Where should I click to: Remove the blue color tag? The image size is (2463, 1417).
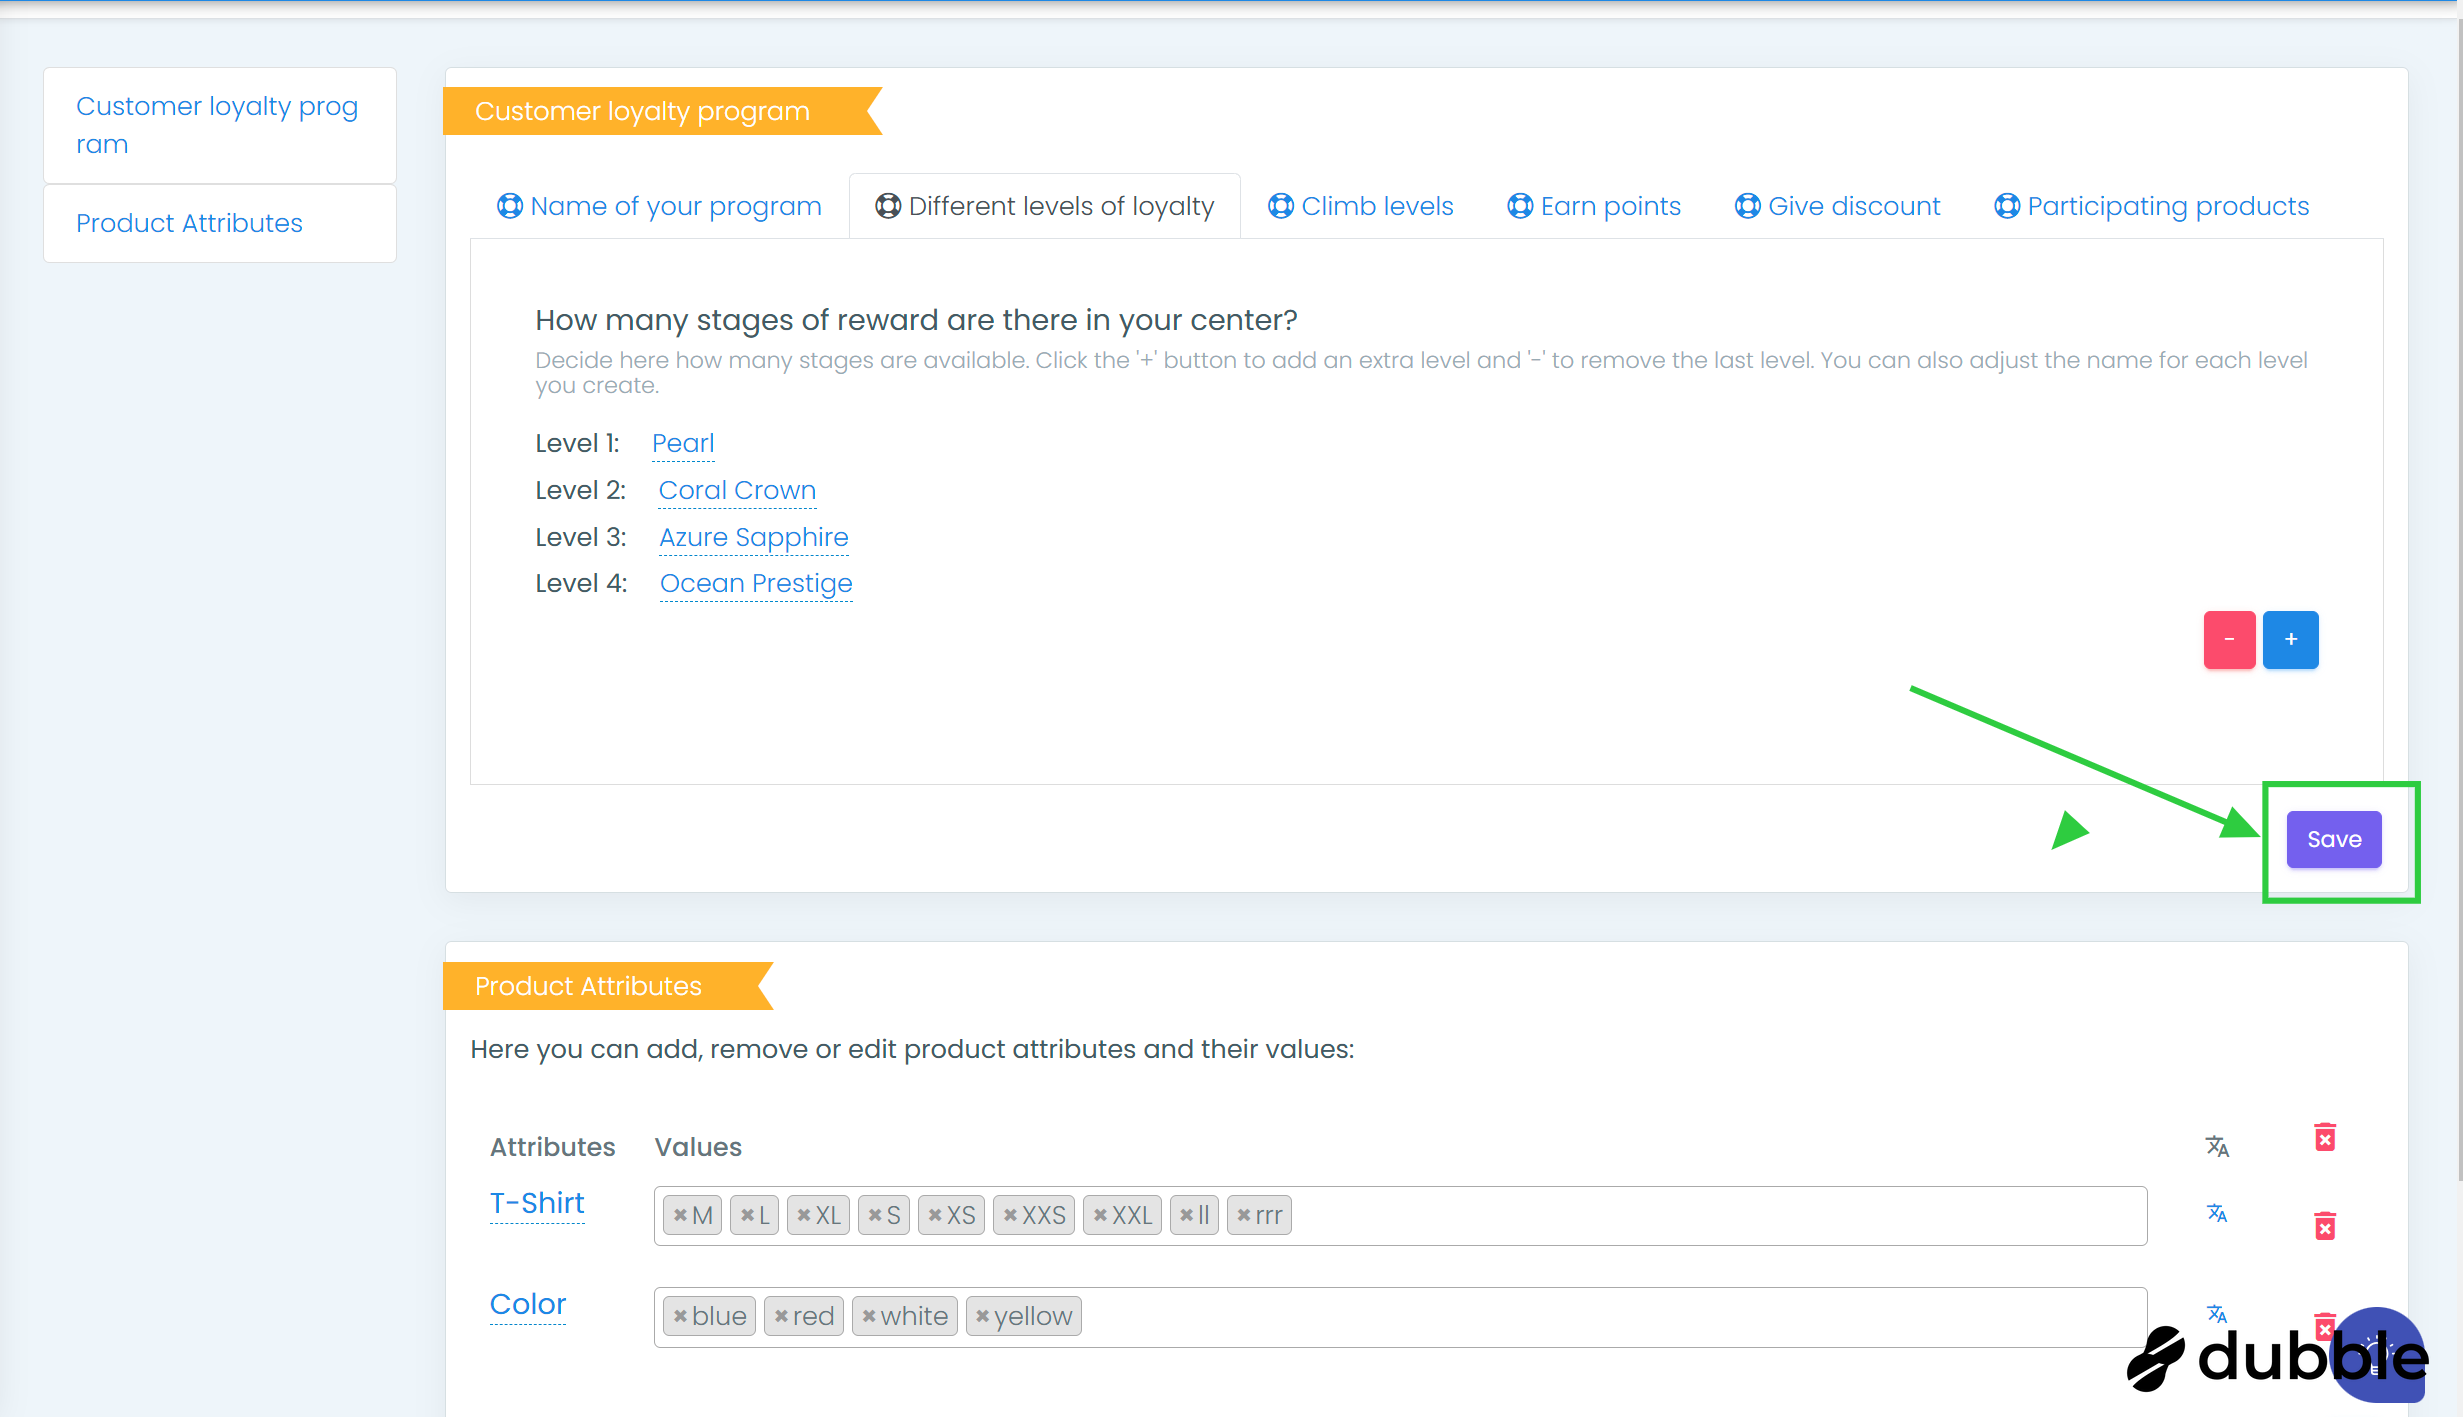point(680,1317)
